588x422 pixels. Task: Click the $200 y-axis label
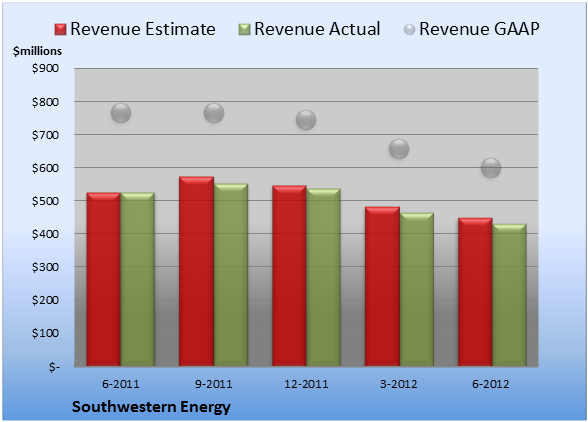tap(45, 300)
